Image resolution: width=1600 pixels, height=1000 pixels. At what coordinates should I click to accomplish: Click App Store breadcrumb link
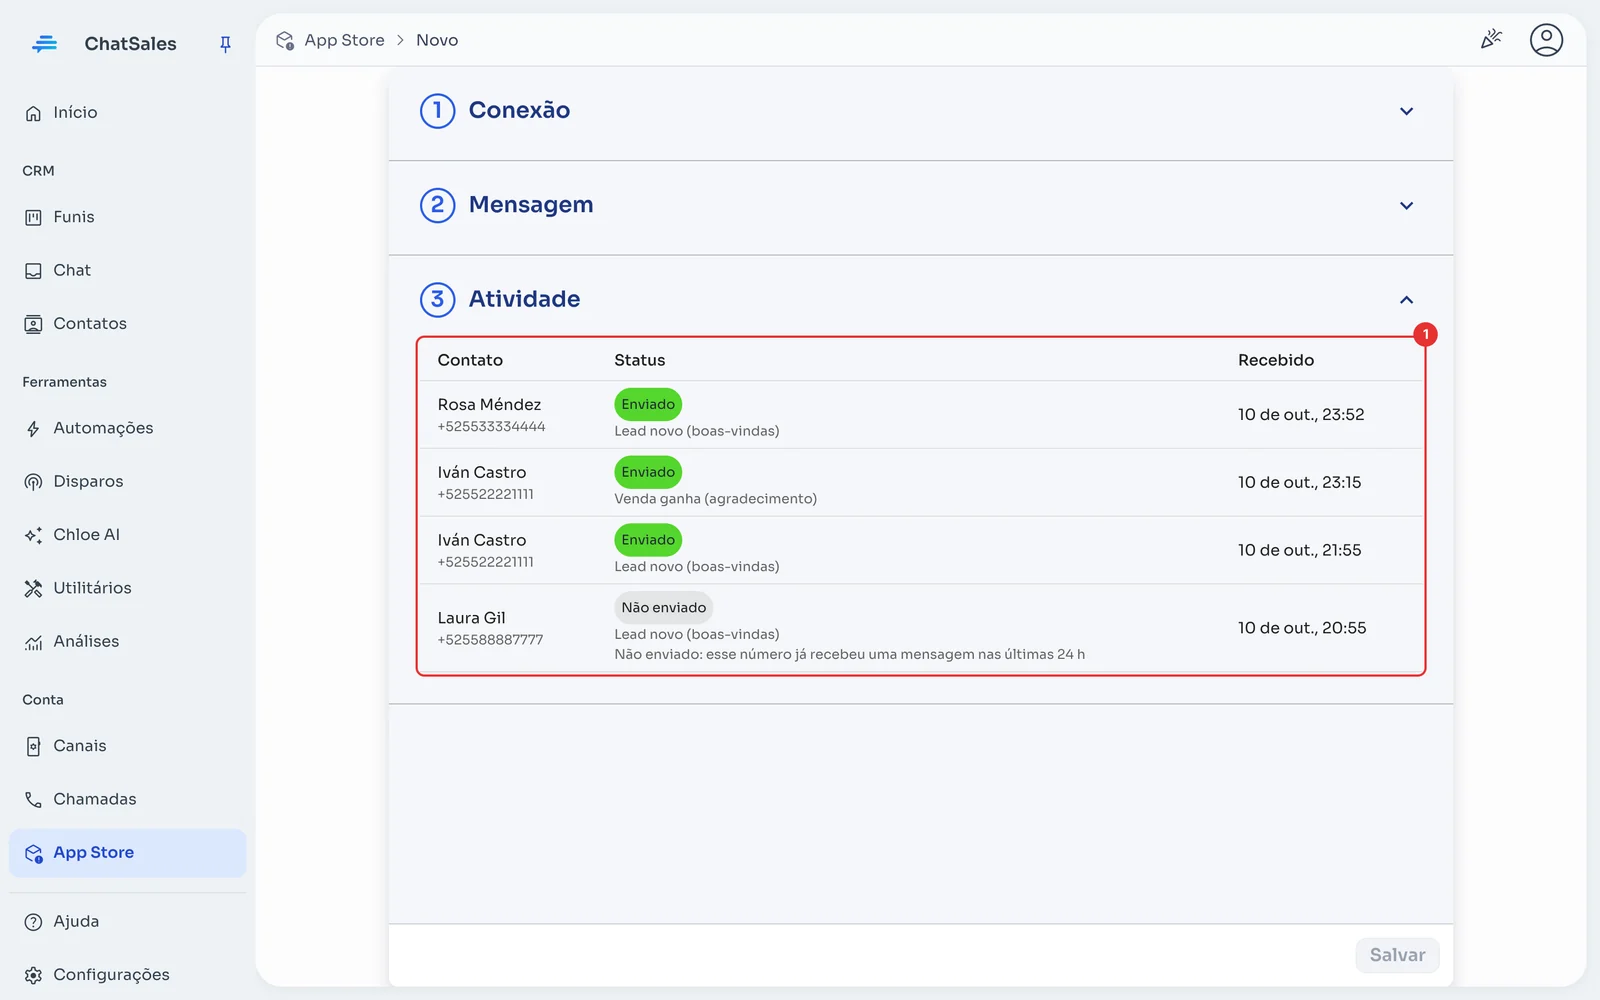pyautogui.click(x=344, y=40)
